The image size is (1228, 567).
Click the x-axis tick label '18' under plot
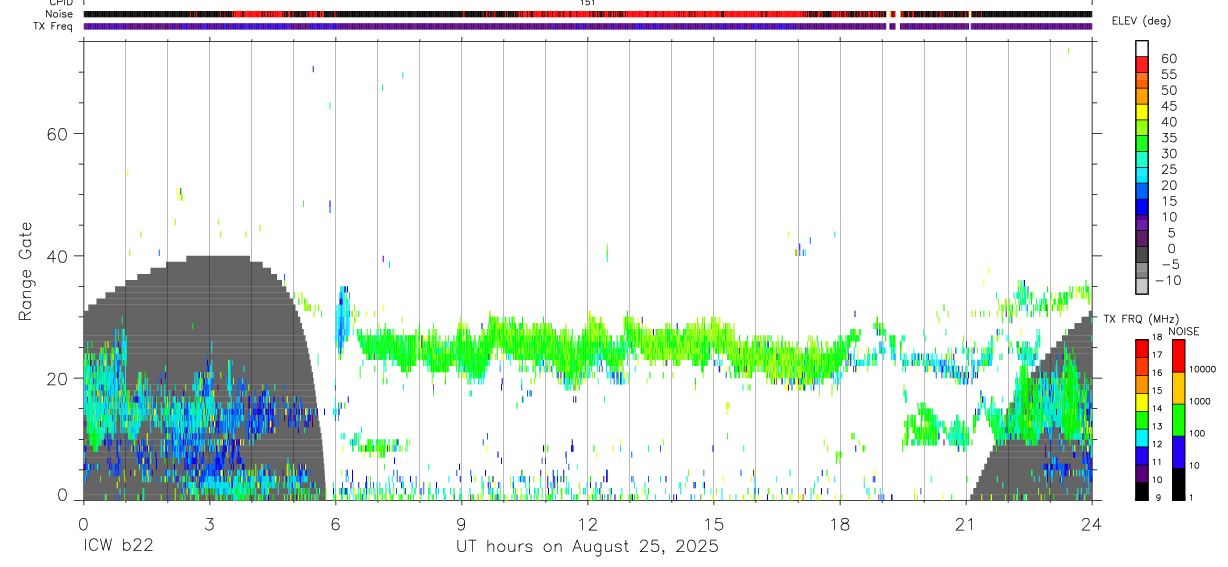pos(839,523)
